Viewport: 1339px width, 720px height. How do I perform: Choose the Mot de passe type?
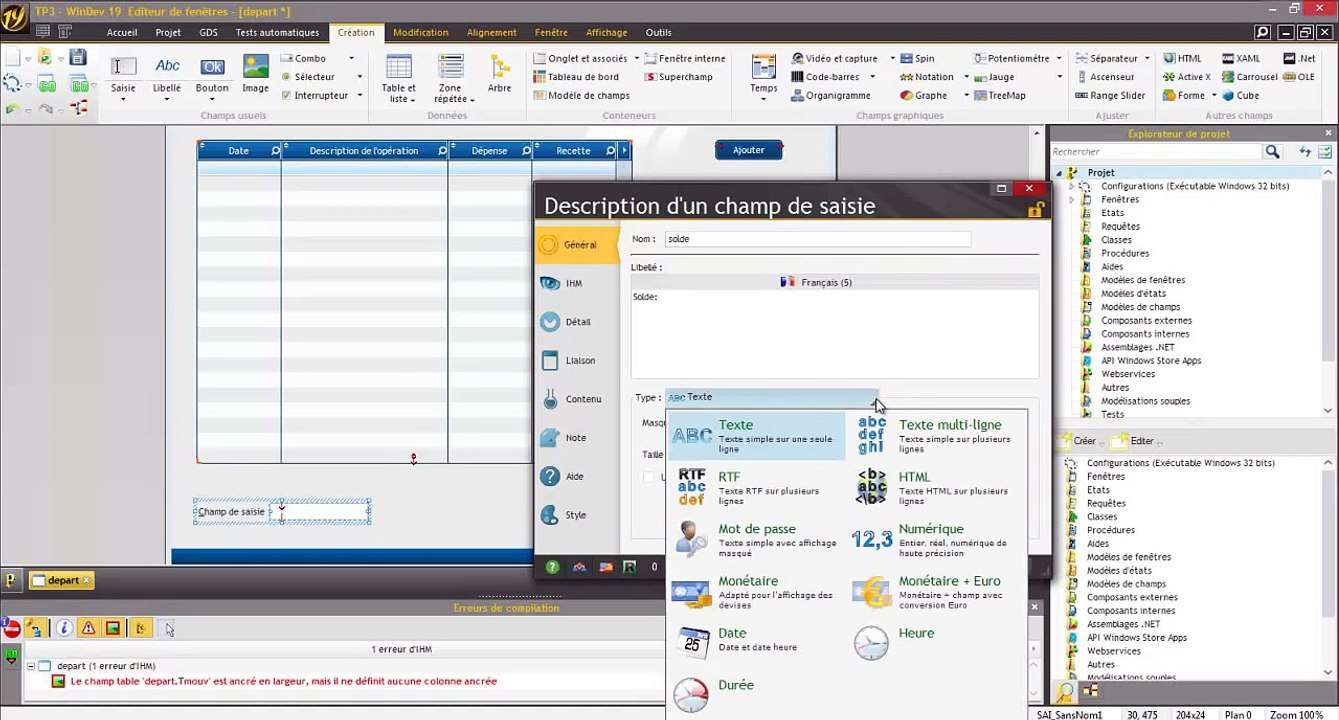point(756,539)
